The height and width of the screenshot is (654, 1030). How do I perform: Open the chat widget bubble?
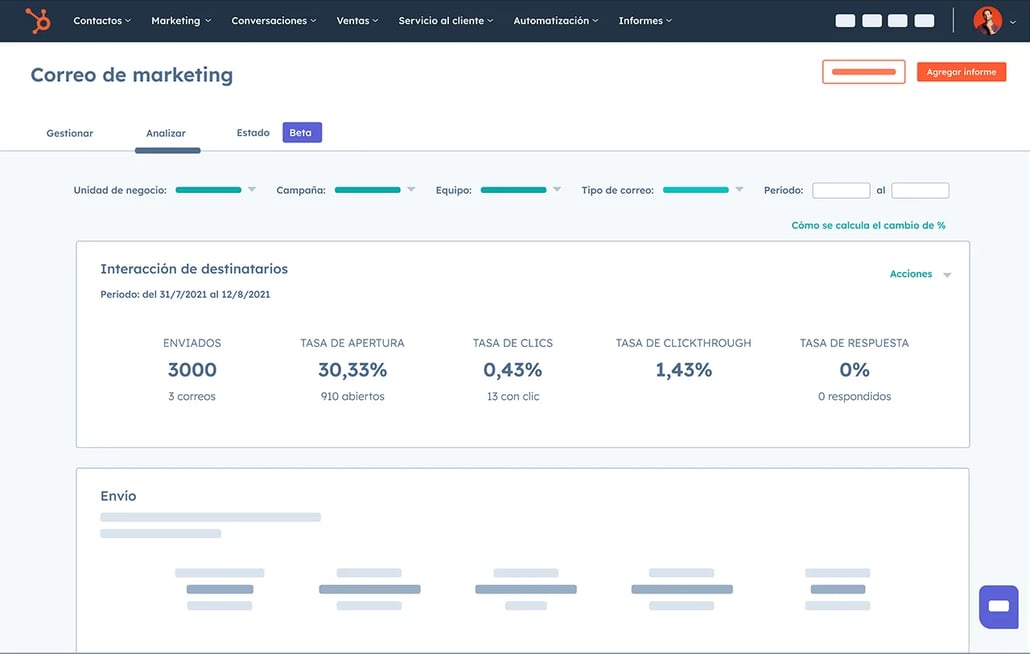click(998, 607)
